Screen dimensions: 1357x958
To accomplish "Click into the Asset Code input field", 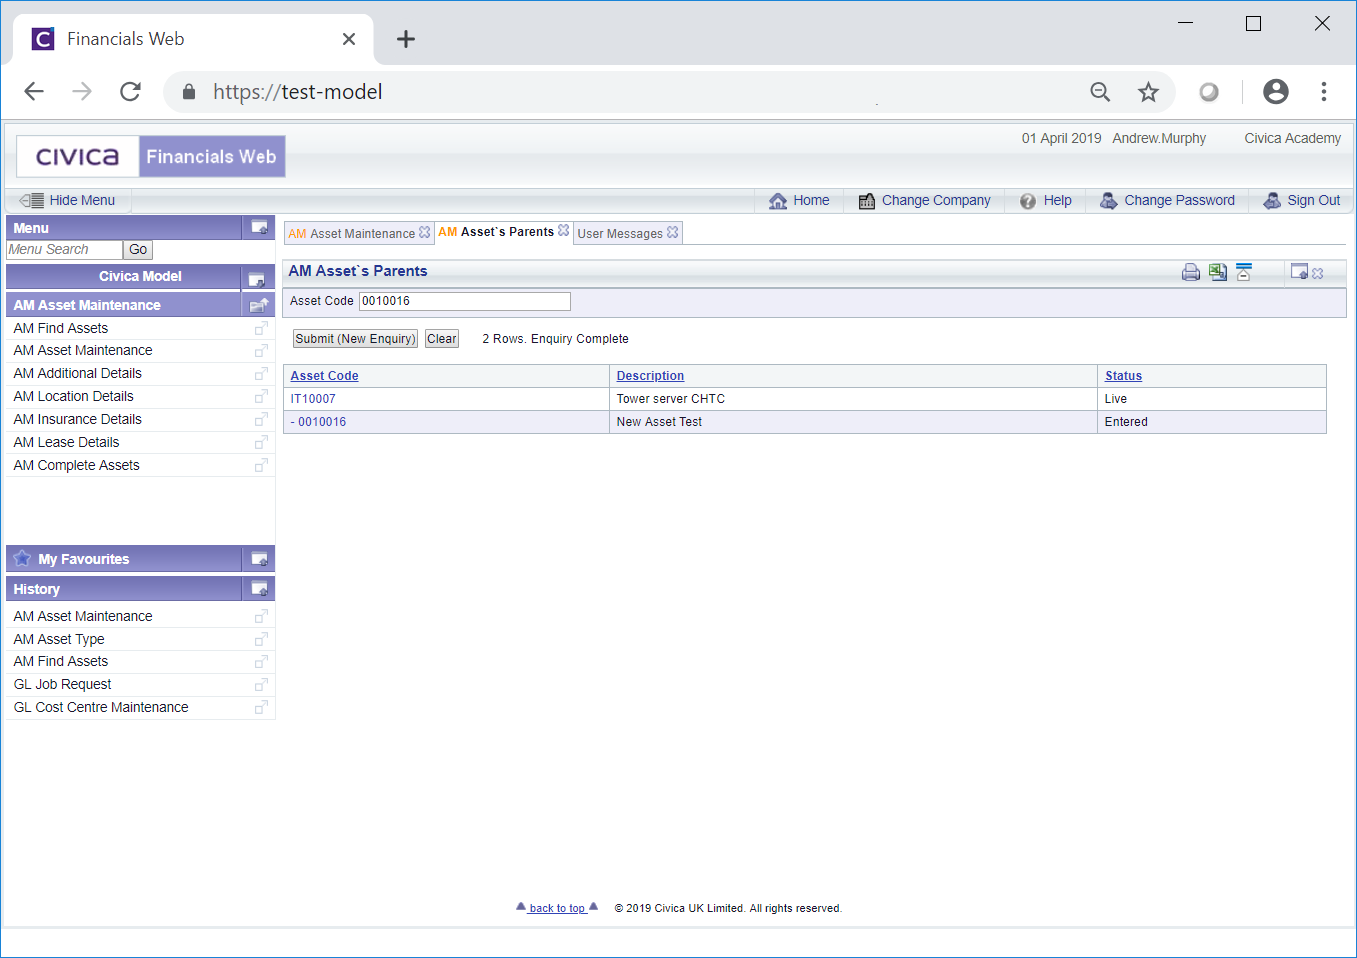I will pos(465,301).
